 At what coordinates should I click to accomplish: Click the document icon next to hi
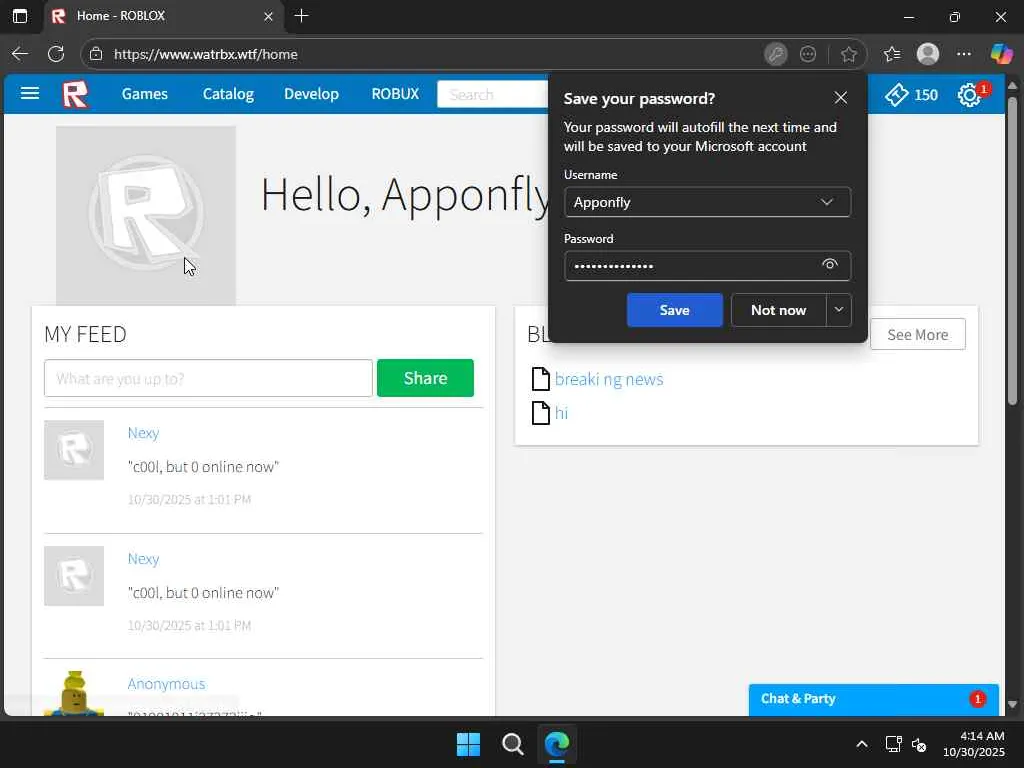tap(541, 413)
